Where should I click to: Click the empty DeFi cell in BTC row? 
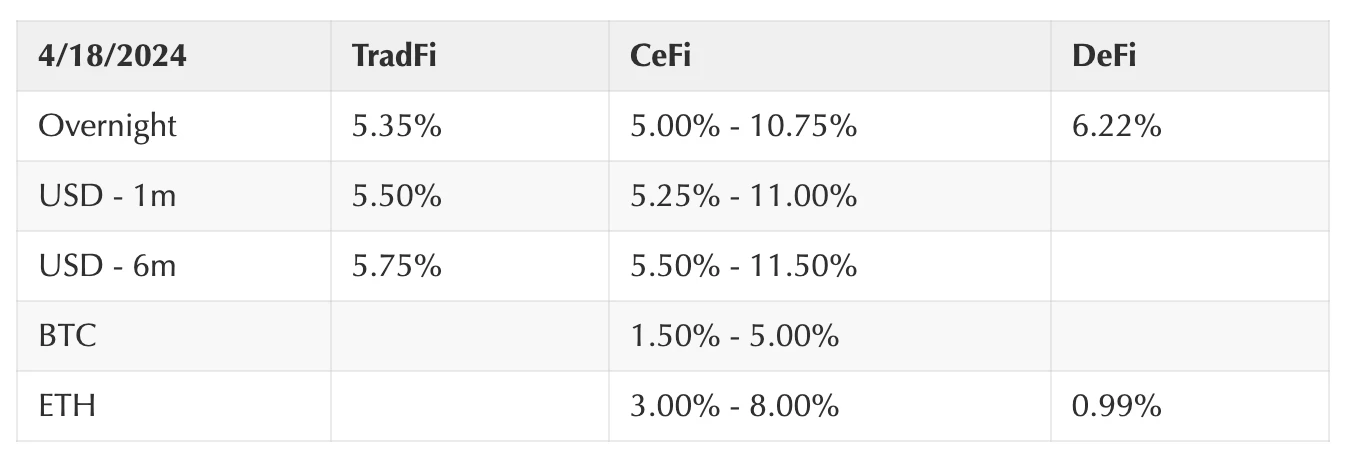click(1190, 336)
